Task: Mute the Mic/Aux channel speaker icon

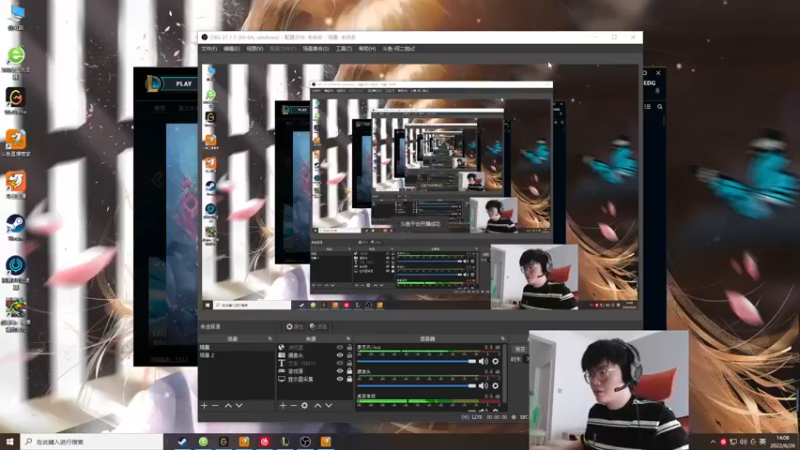Action: click(483, 361)
